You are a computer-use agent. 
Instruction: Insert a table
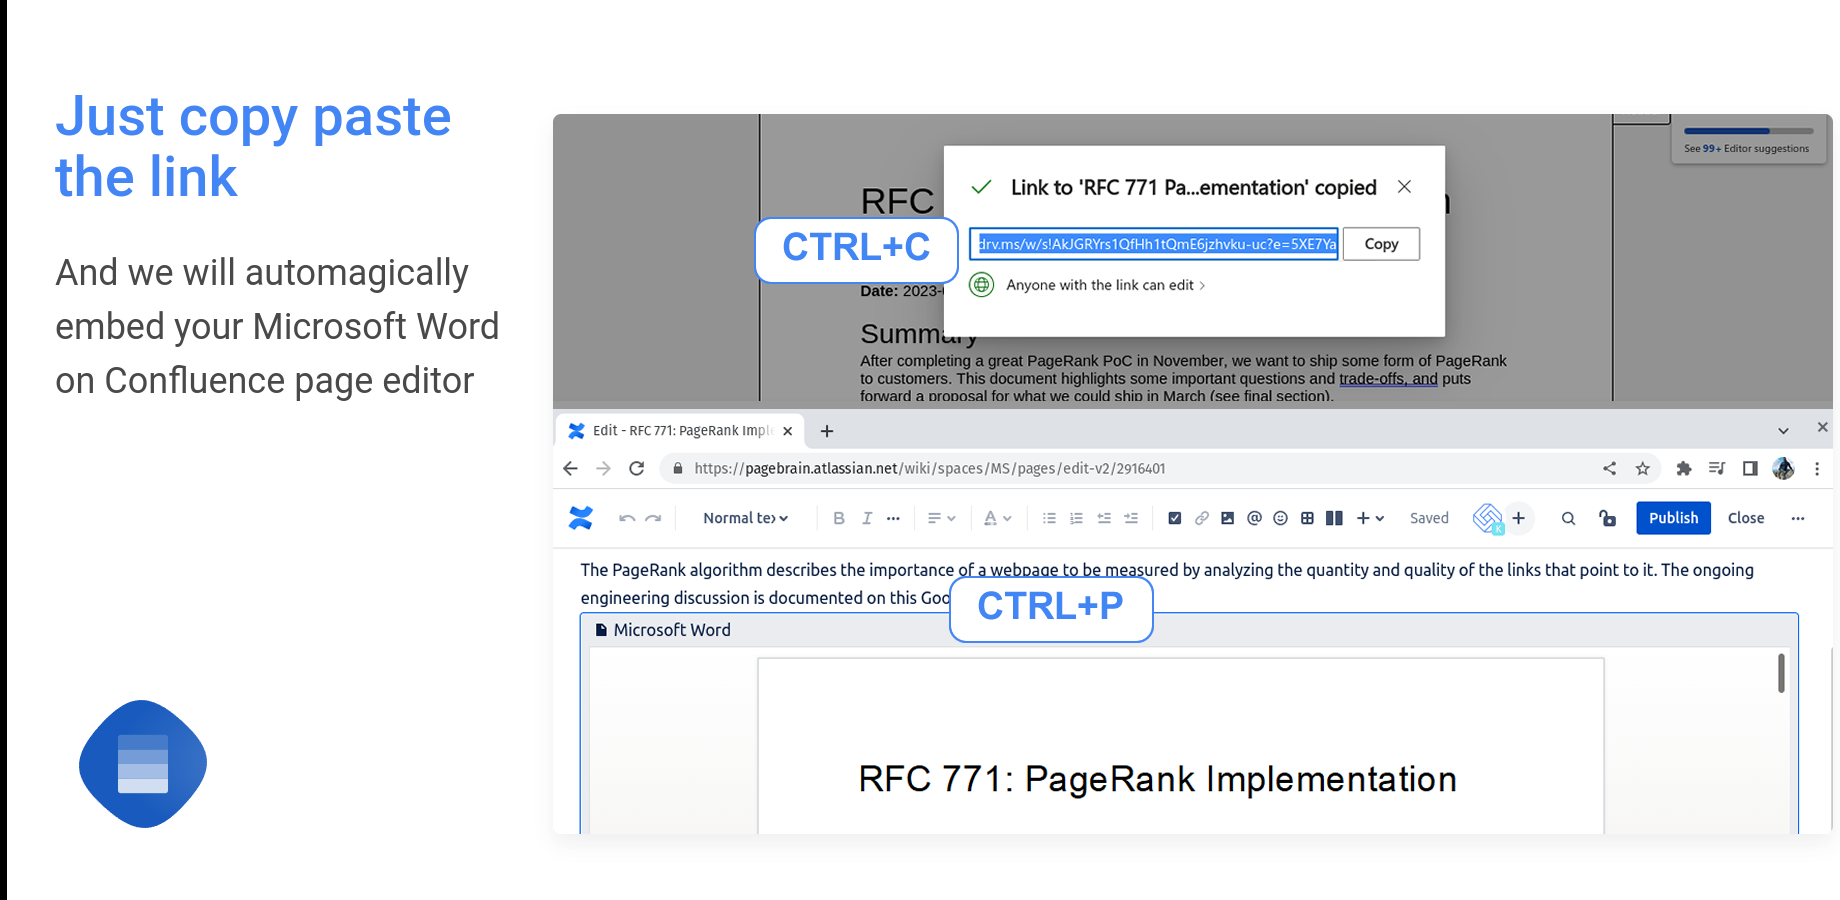tap(1307, 518)
